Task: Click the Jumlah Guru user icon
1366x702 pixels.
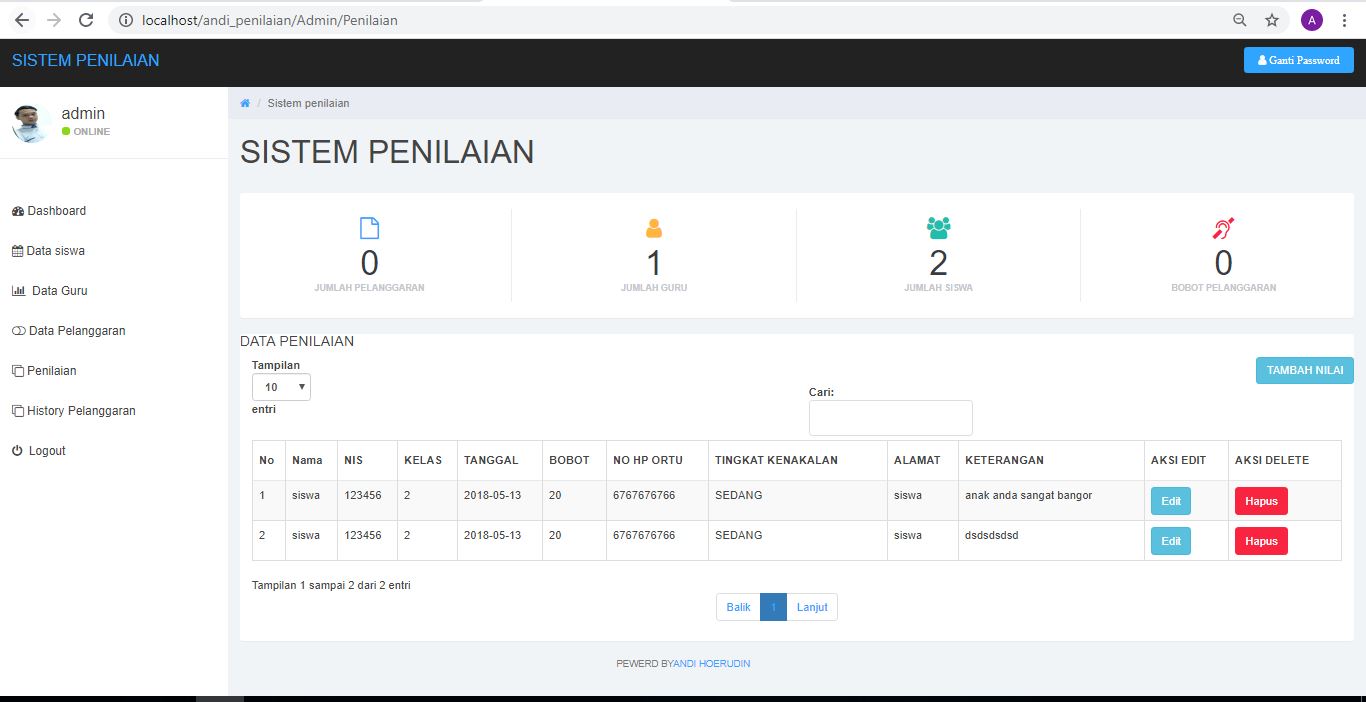Action: 654,228
